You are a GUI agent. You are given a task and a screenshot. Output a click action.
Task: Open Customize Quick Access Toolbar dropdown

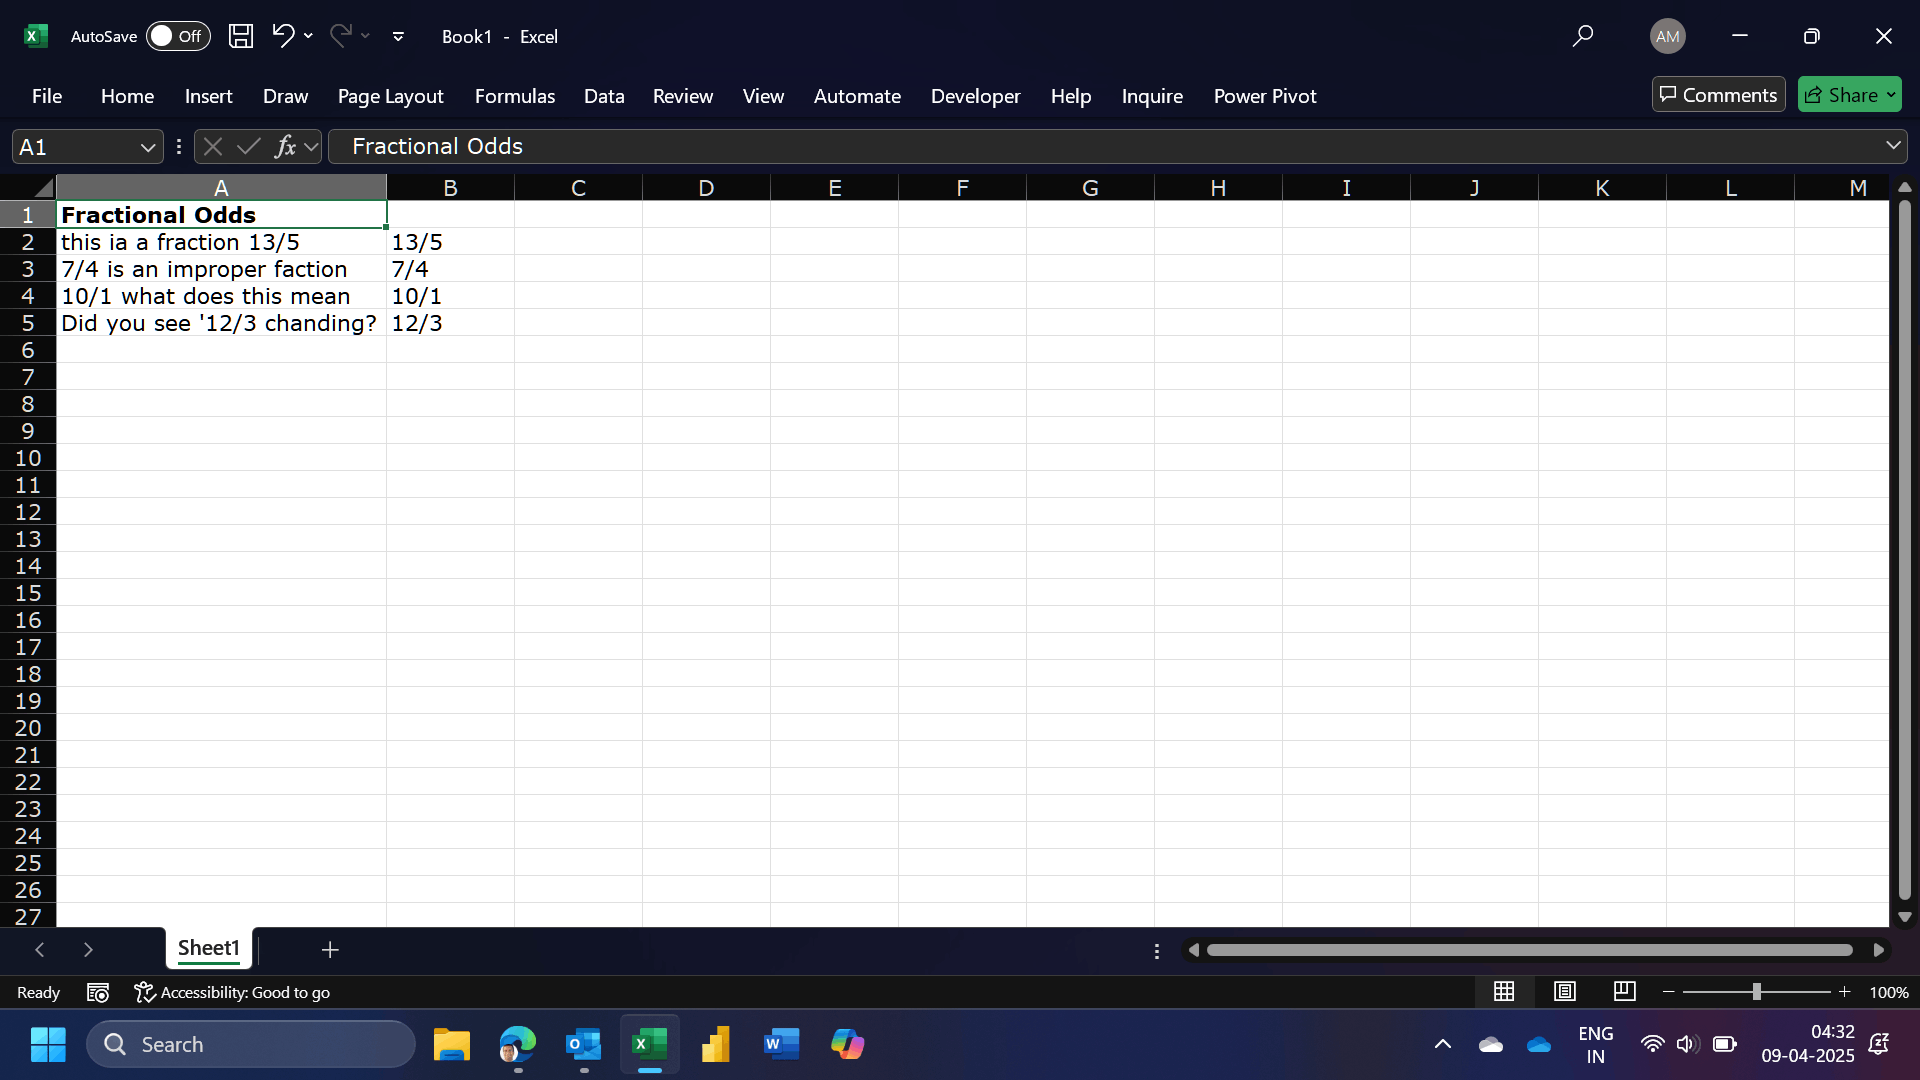398,36
